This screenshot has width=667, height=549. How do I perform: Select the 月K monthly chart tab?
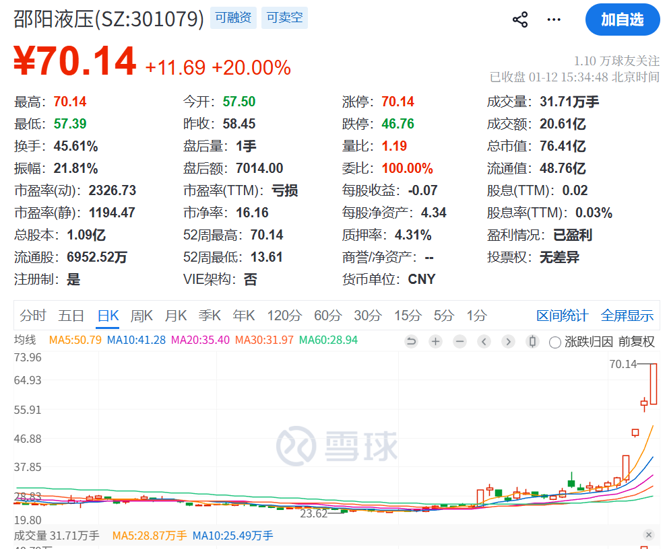tap(176, 315)
